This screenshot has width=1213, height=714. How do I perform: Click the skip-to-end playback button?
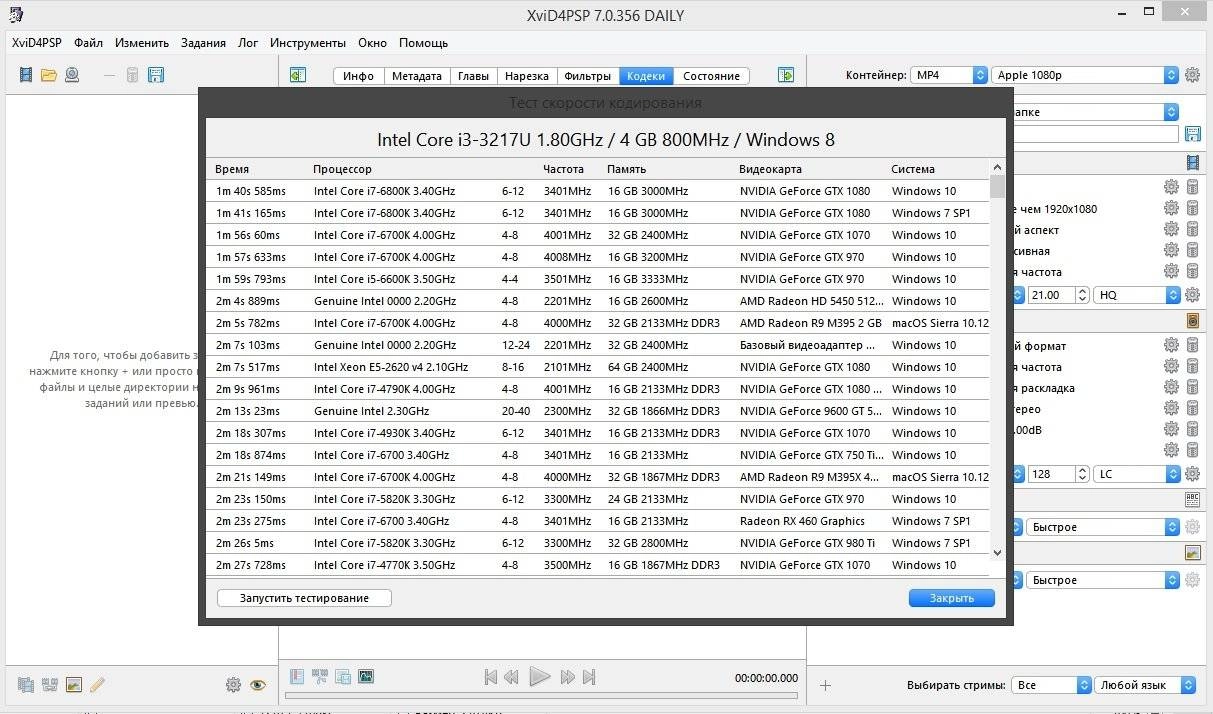[x=589, y=677]
